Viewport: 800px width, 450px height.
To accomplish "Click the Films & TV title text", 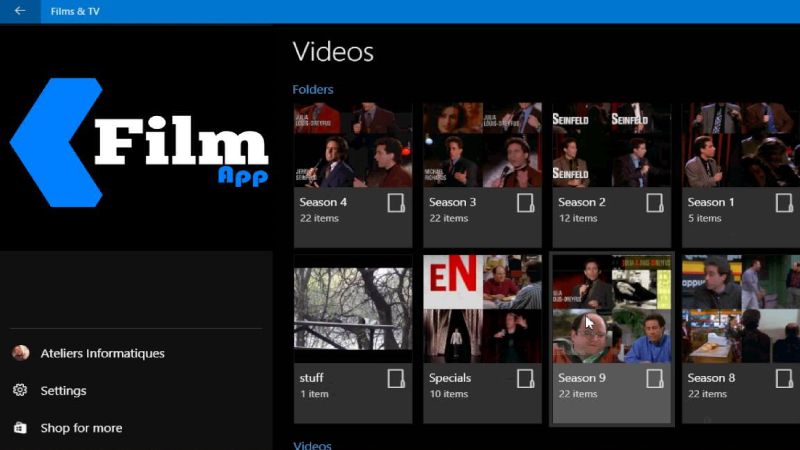I will [x=75, y=11].
